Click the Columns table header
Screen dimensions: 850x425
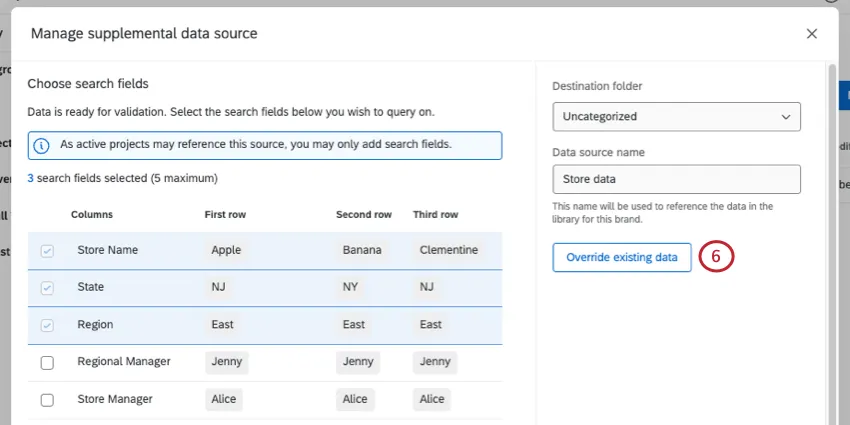[92, 215]
